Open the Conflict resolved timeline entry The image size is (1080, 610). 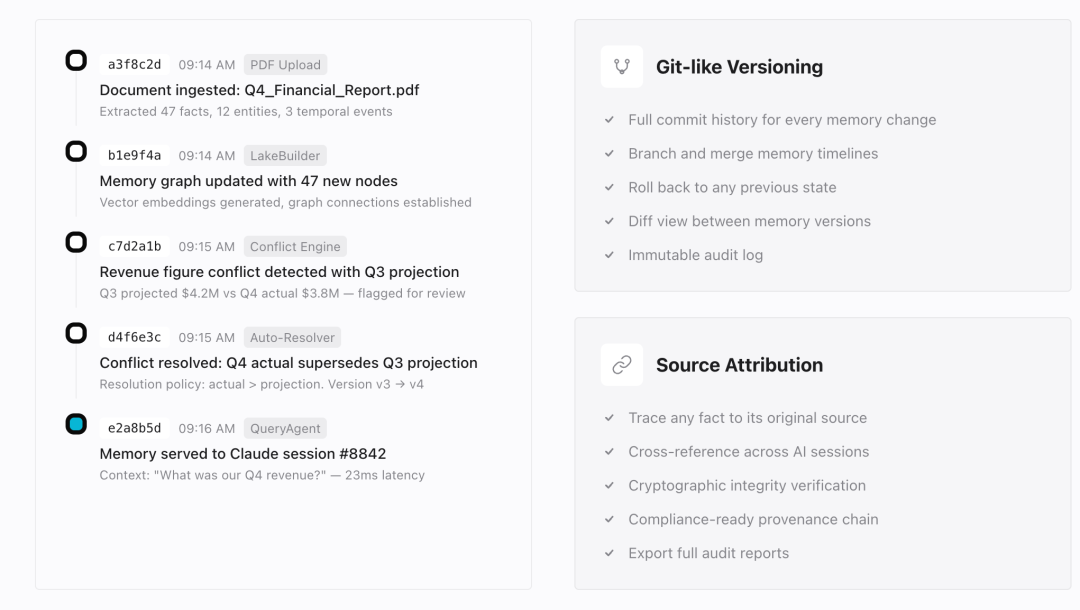point(288,363)
